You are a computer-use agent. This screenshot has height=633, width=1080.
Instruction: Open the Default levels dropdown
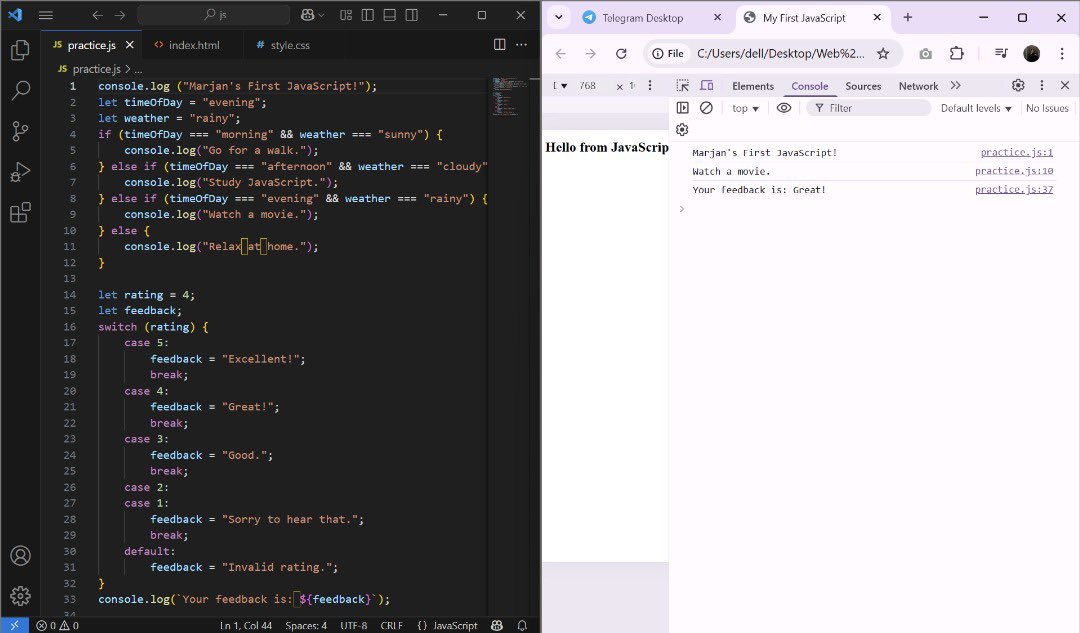click(975, 108)
